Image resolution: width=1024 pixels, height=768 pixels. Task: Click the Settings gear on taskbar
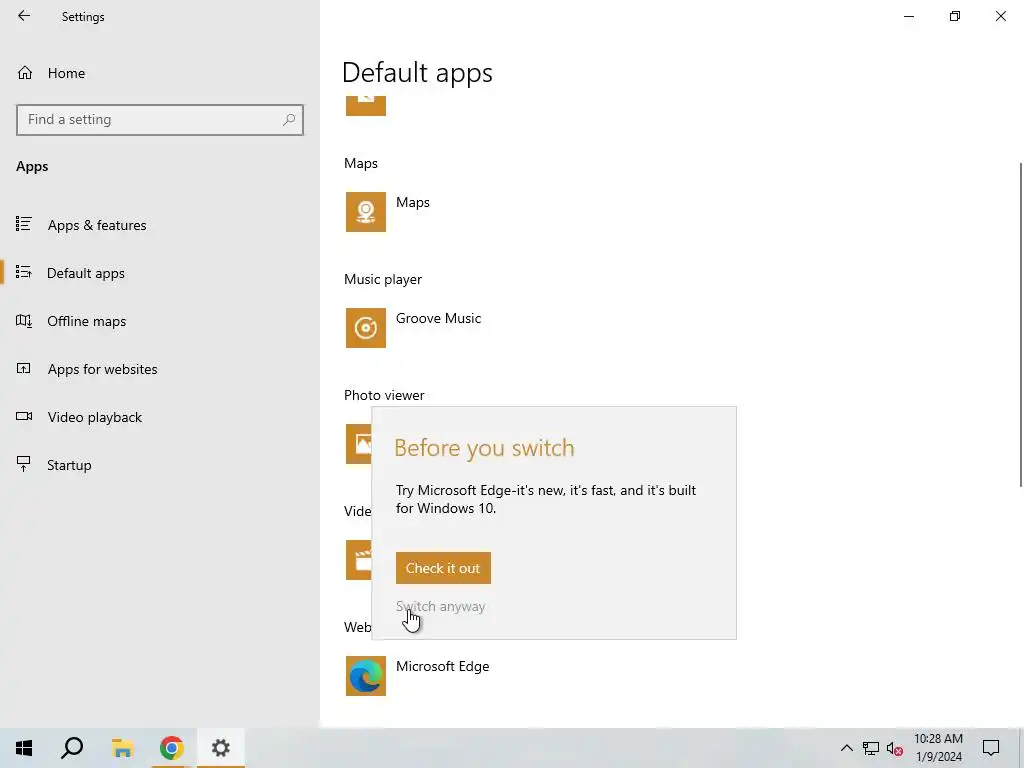221,748
